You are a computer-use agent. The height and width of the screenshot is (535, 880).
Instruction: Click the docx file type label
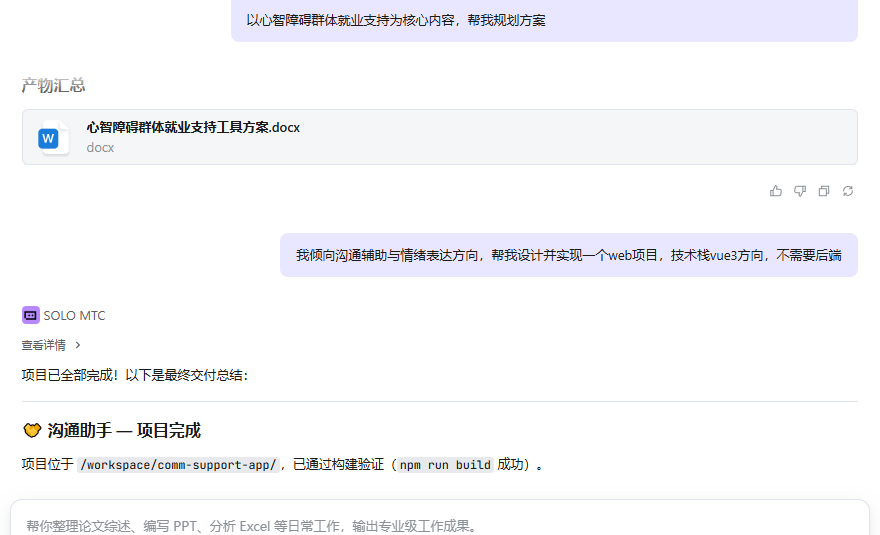click(100, 148)
